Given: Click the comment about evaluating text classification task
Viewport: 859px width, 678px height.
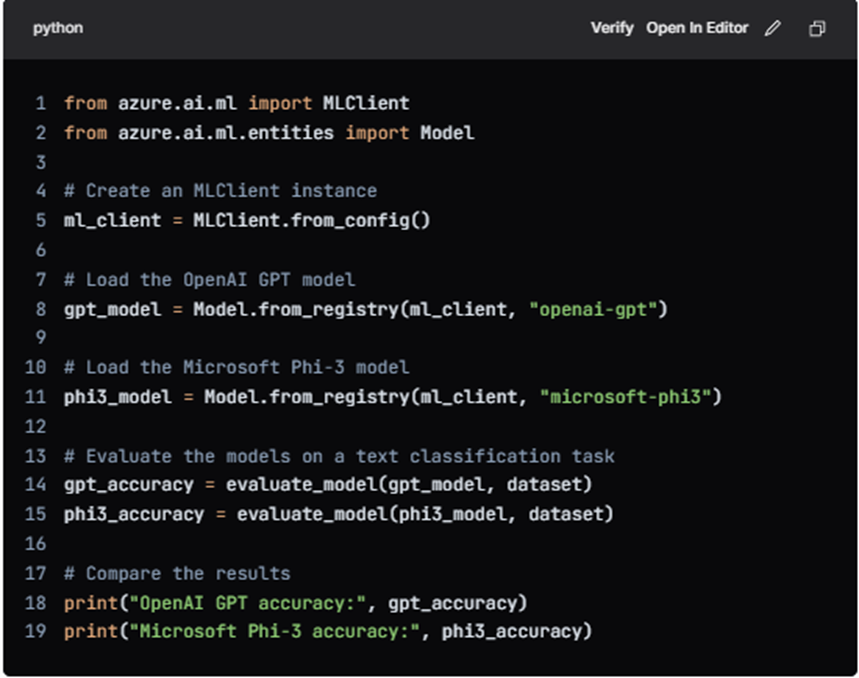Looking at the screenshot, I should [x=339, y=456].
